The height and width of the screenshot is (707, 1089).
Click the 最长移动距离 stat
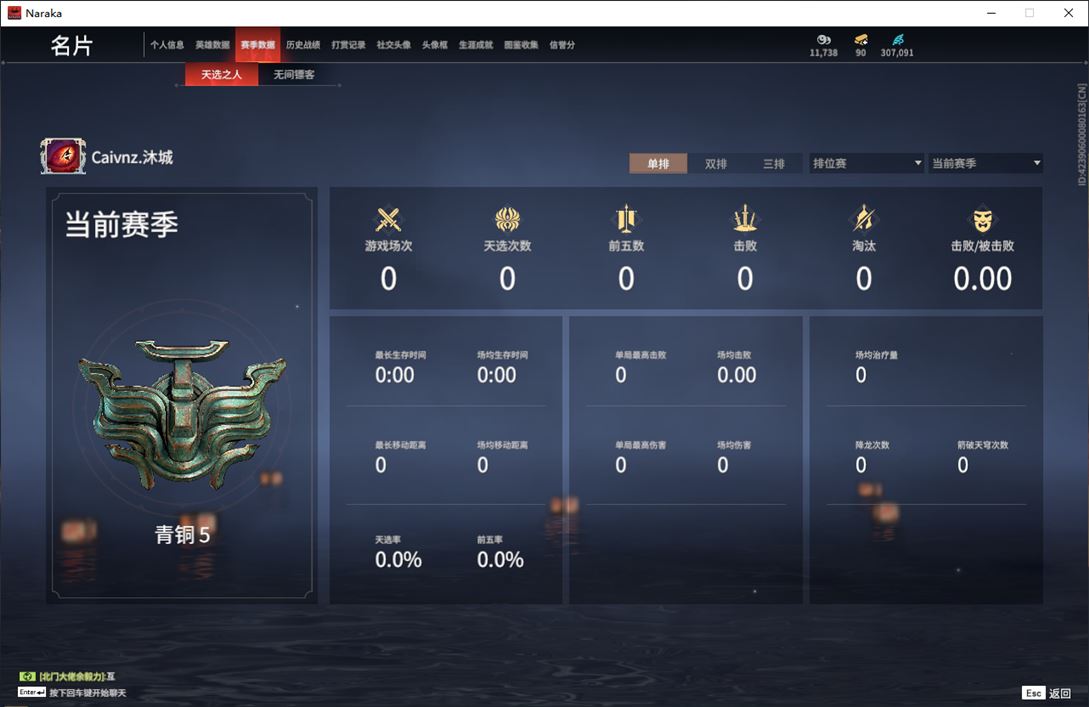click(x=400, y=458)
